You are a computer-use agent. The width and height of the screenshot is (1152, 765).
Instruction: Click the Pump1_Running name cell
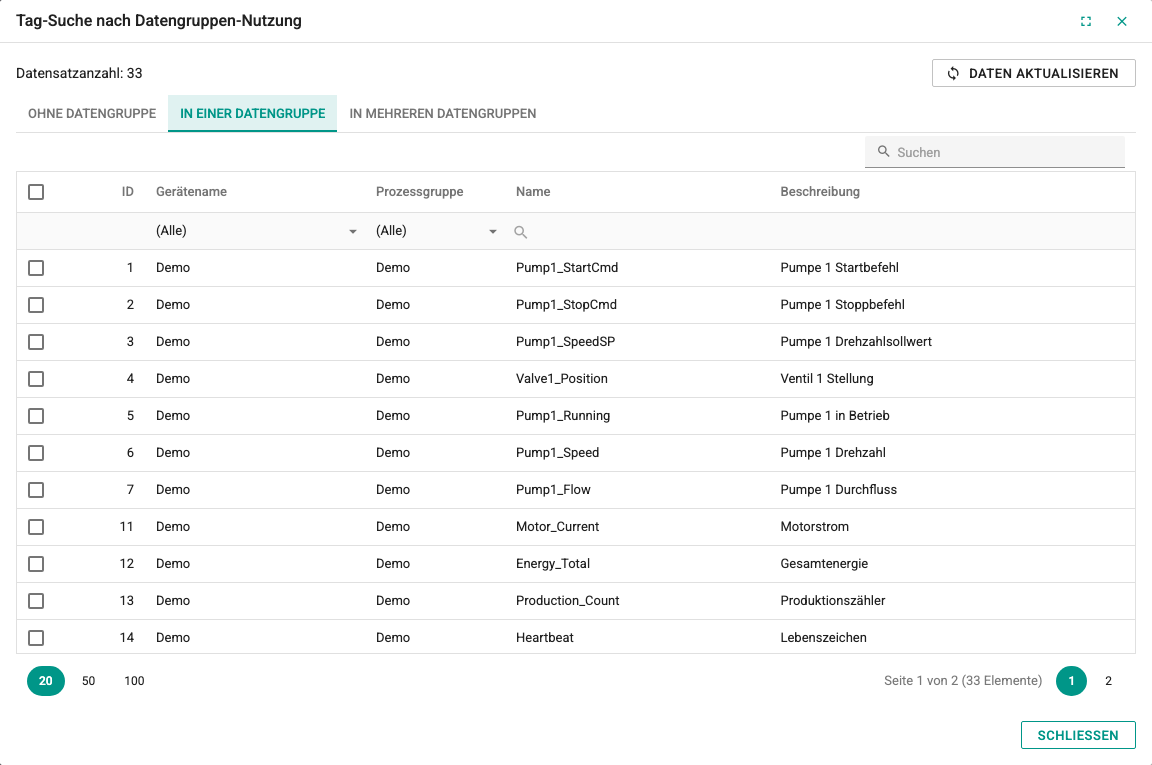[x=563, y=416]
